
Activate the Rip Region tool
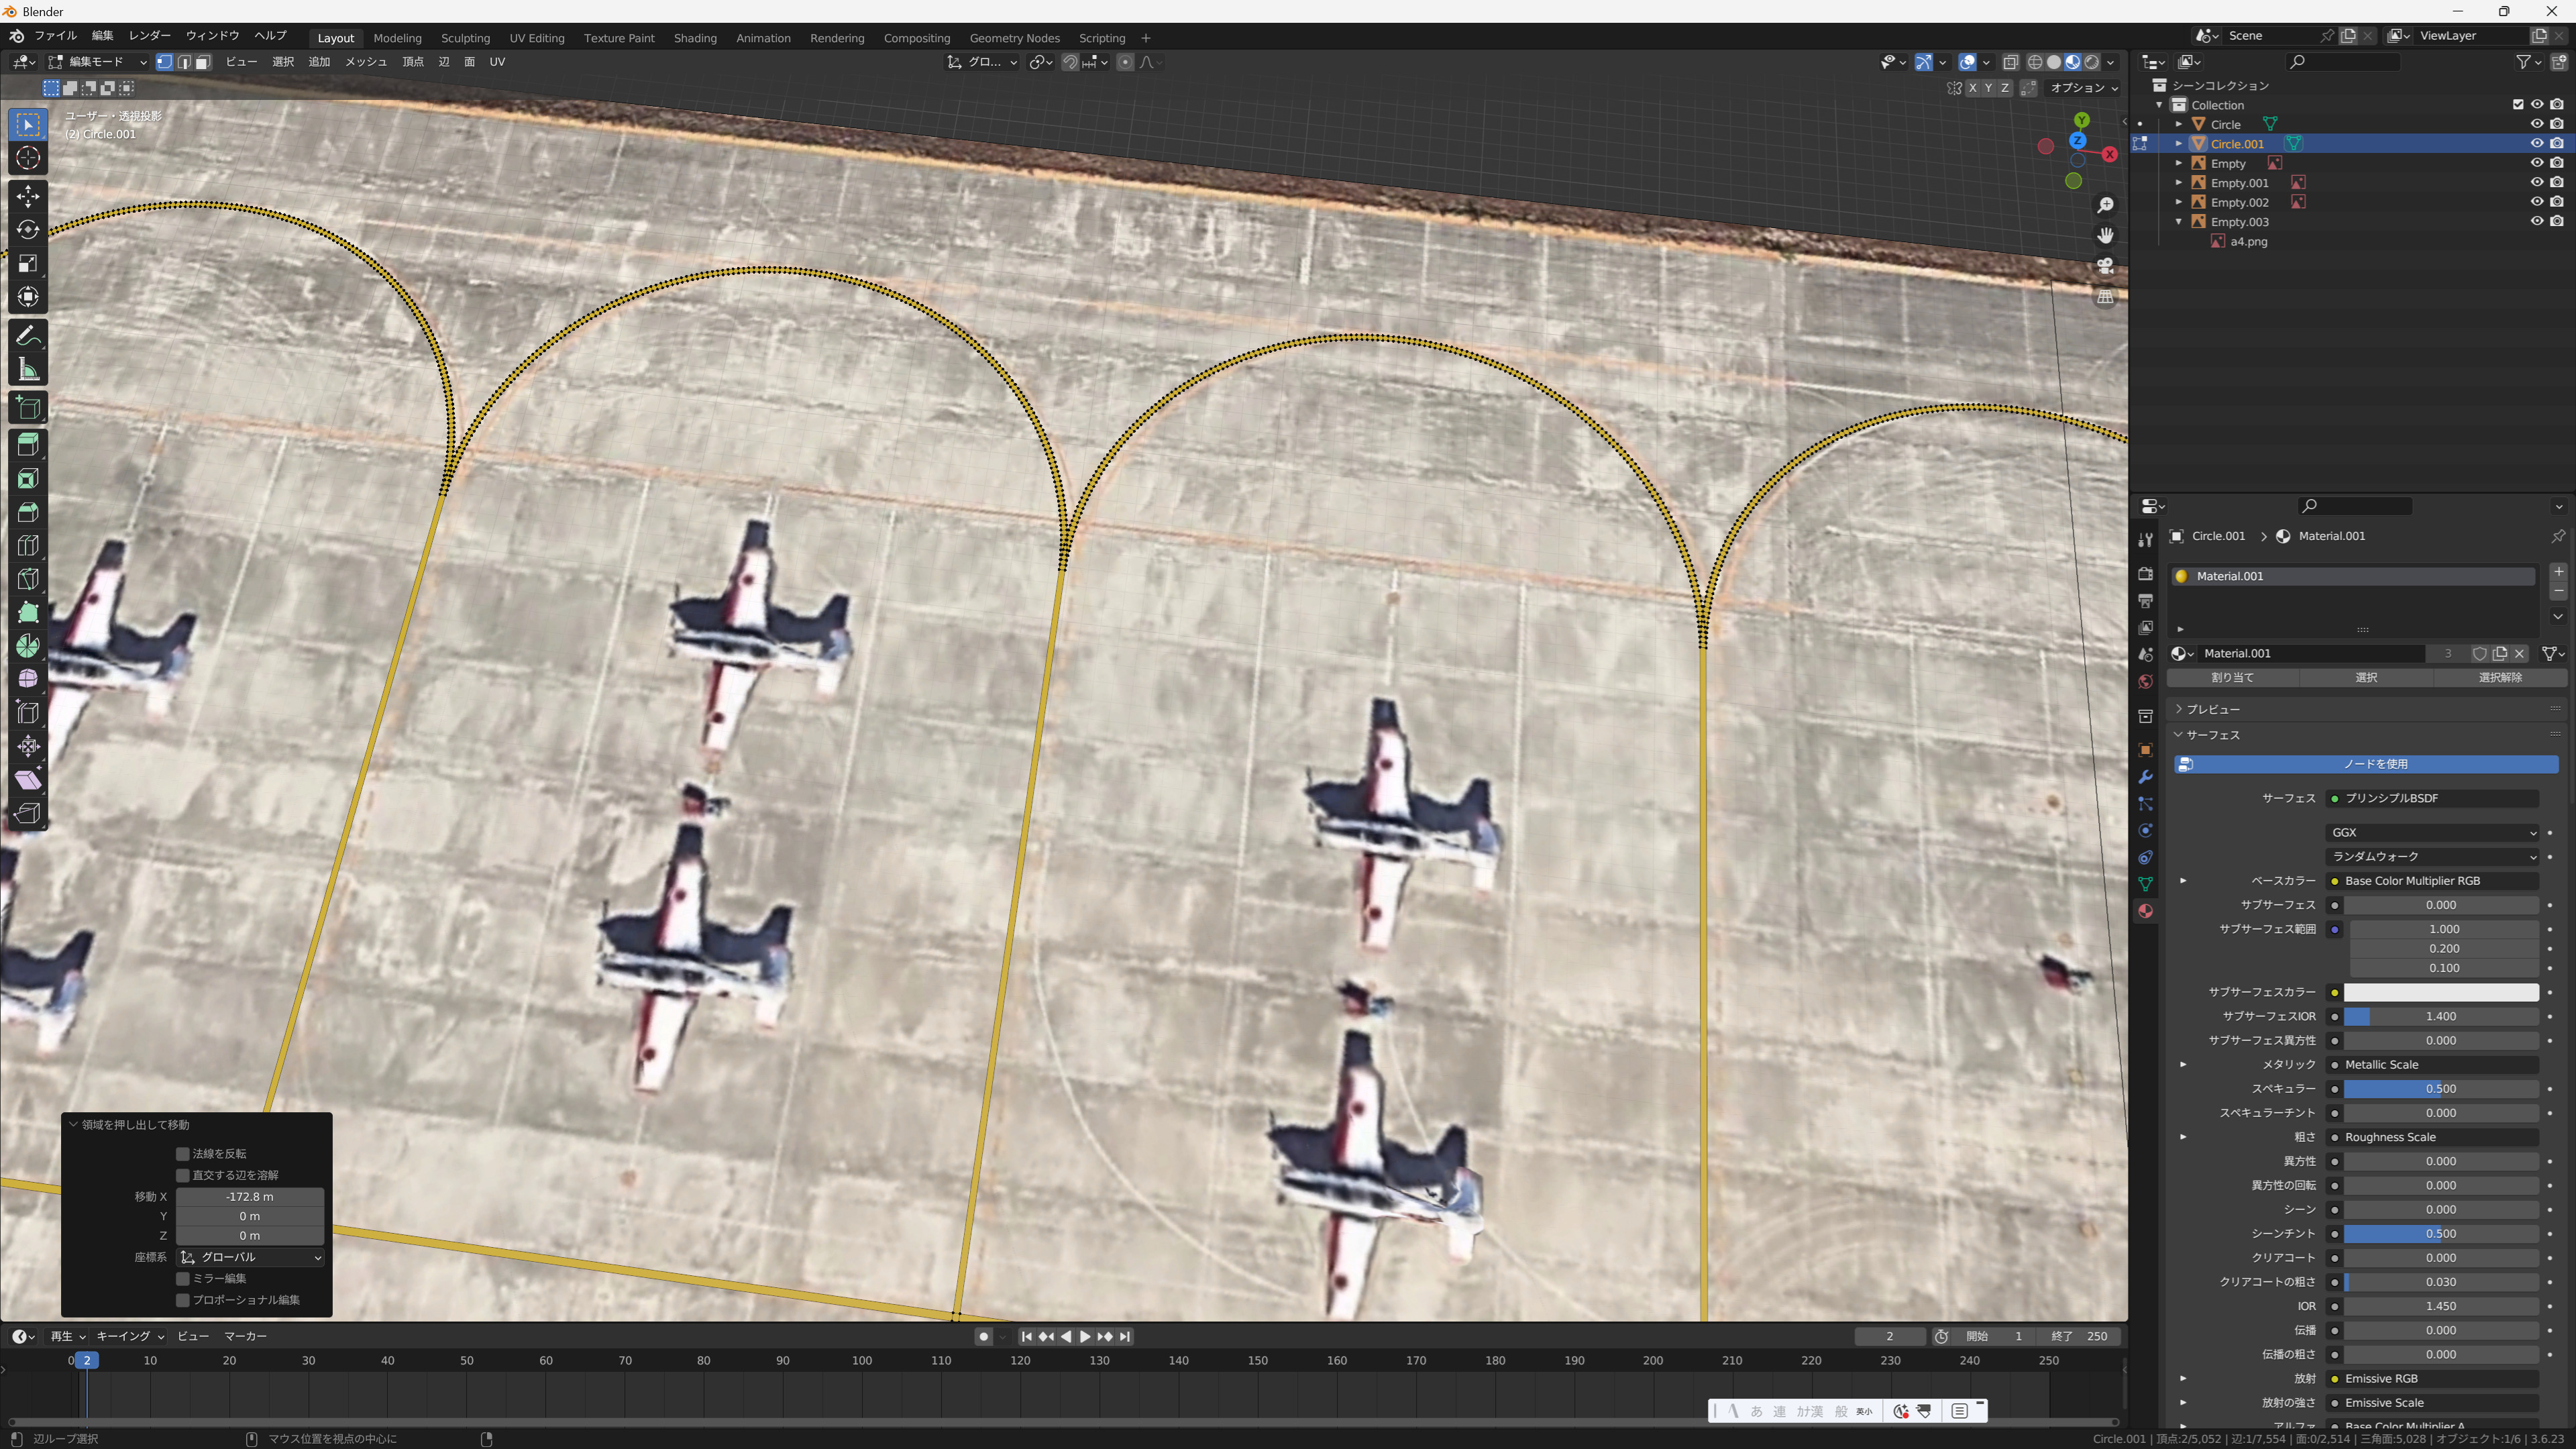(28, 813)
